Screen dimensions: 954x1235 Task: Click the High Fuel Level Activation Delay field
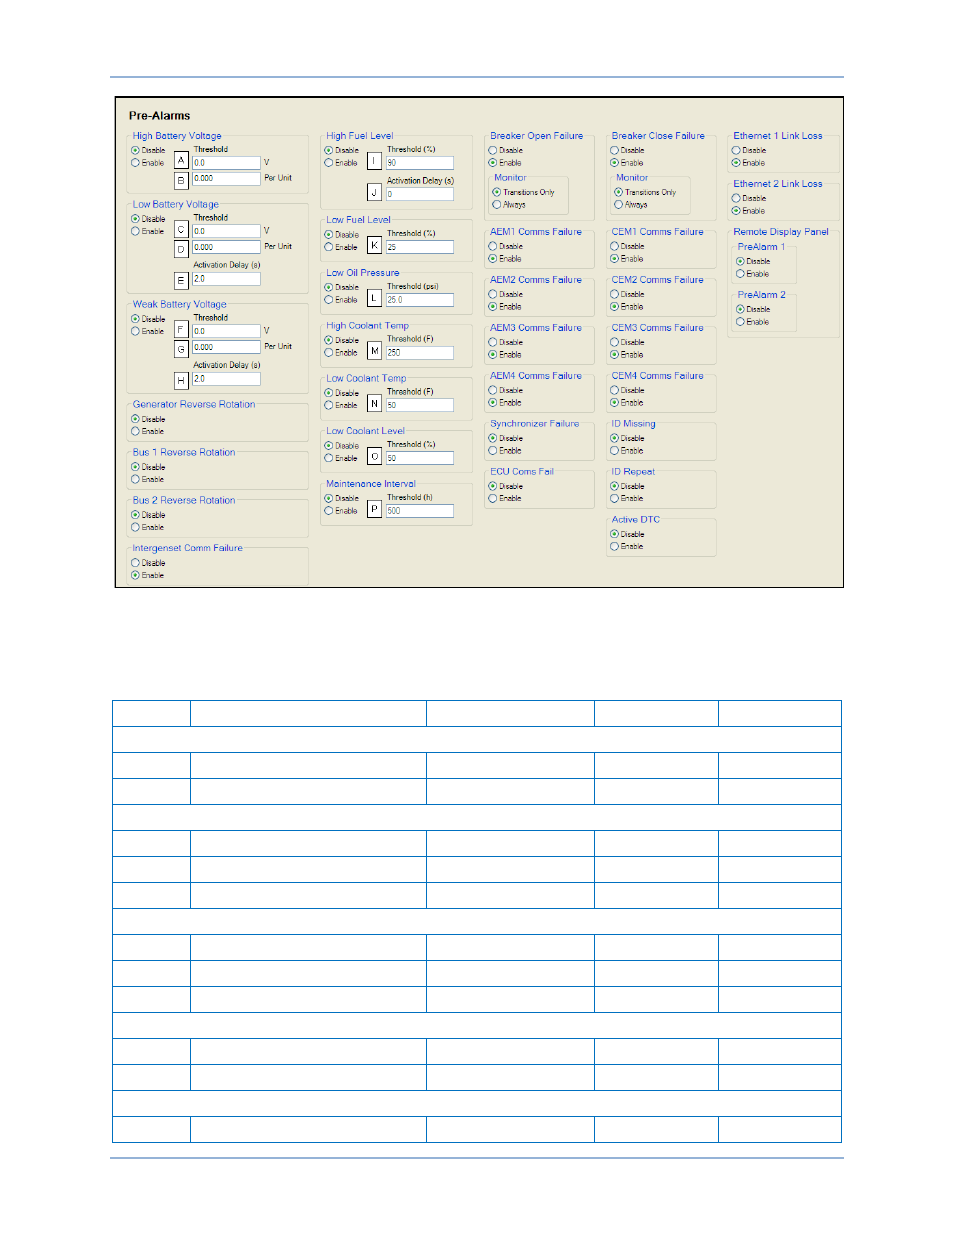click(420, 194)
